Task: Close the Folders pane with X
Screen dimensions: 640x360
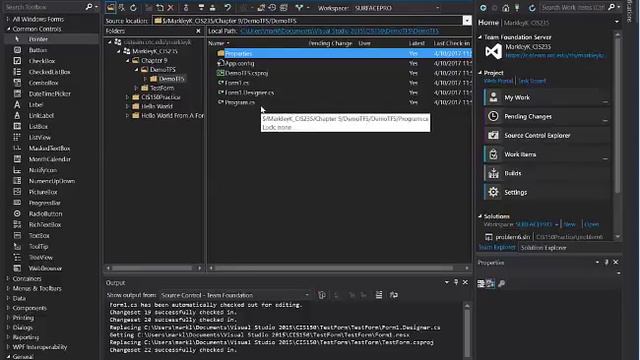Action: [x=198, y=31]
